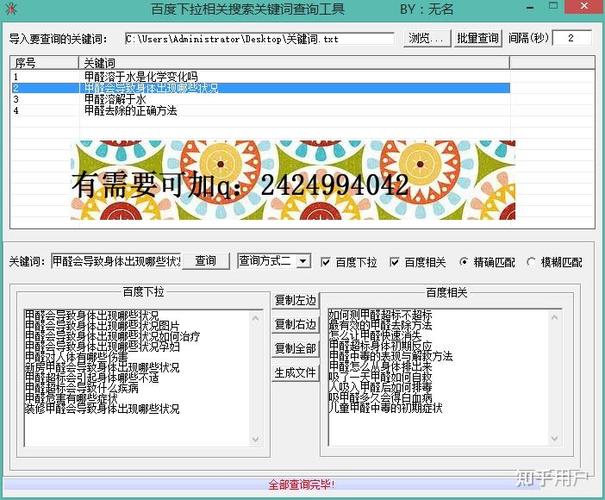The image size is (605, 500).
Task: Focus the 间隔(秒) interval field
Action: (572, 38)
